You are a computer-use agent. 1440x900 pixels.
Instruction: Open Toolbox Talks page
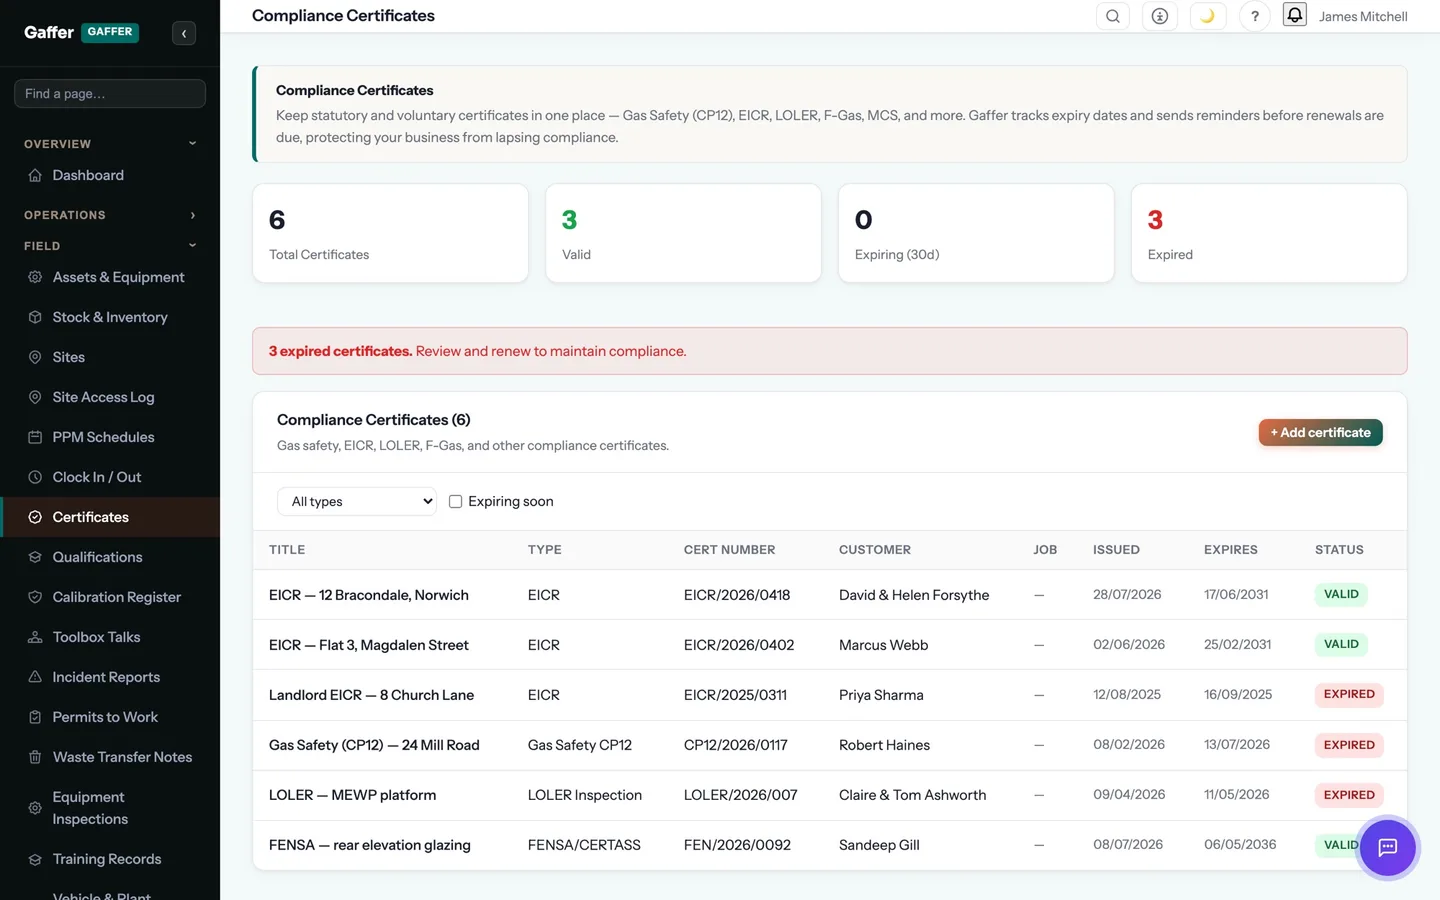coord(110,637)
